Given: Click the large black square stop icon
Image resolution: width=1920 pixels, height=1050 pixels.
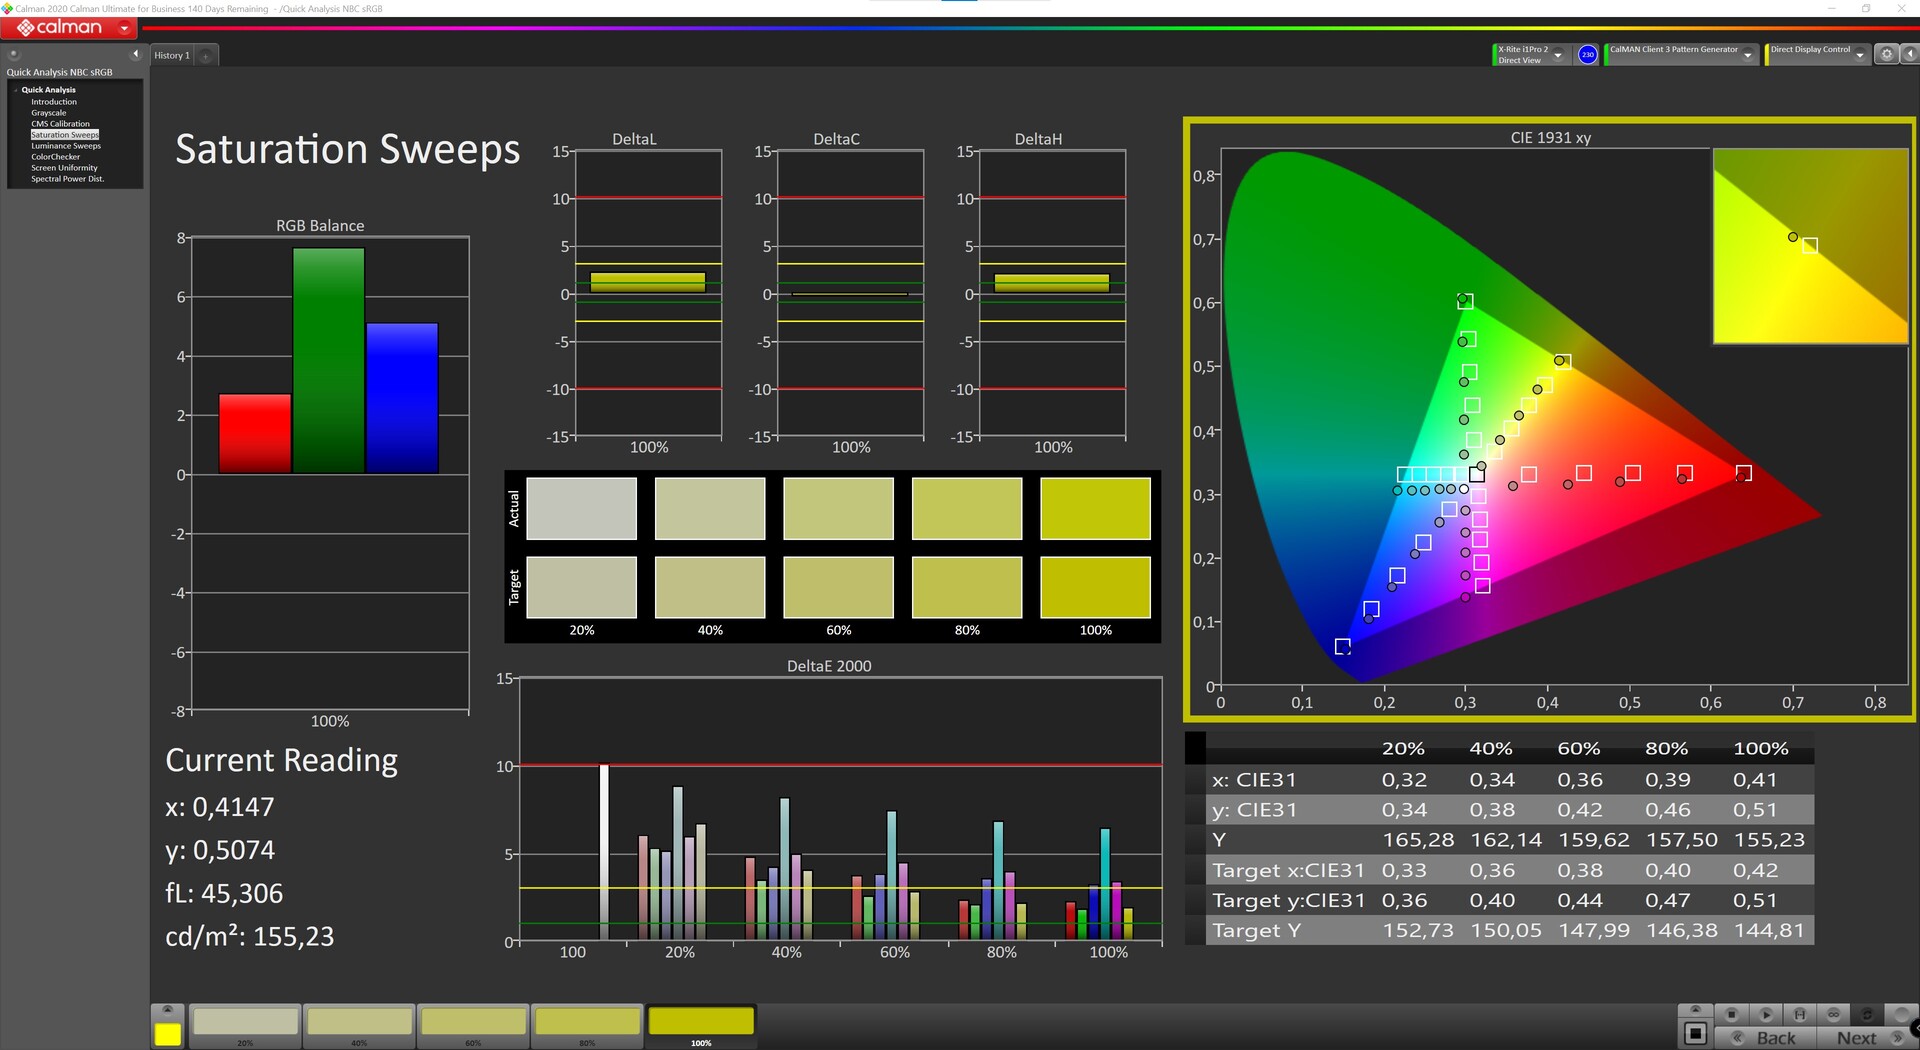Looking at the screenshot, I should [x=1695, y=1034].
